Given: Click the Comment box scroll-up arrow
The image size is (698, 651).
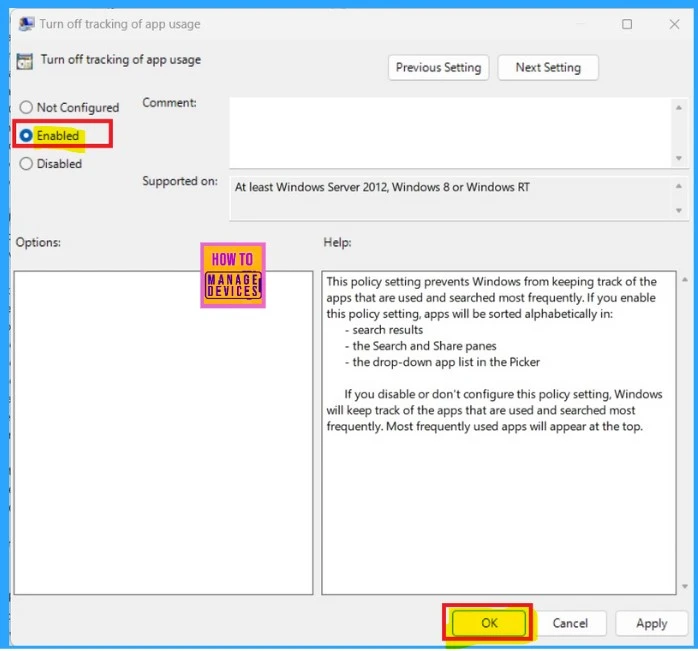Looking at the screenshot, I should [x=679, y=108].
